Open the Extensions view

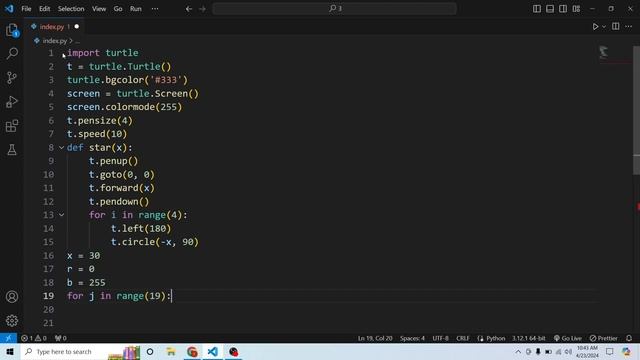point(12,126)
